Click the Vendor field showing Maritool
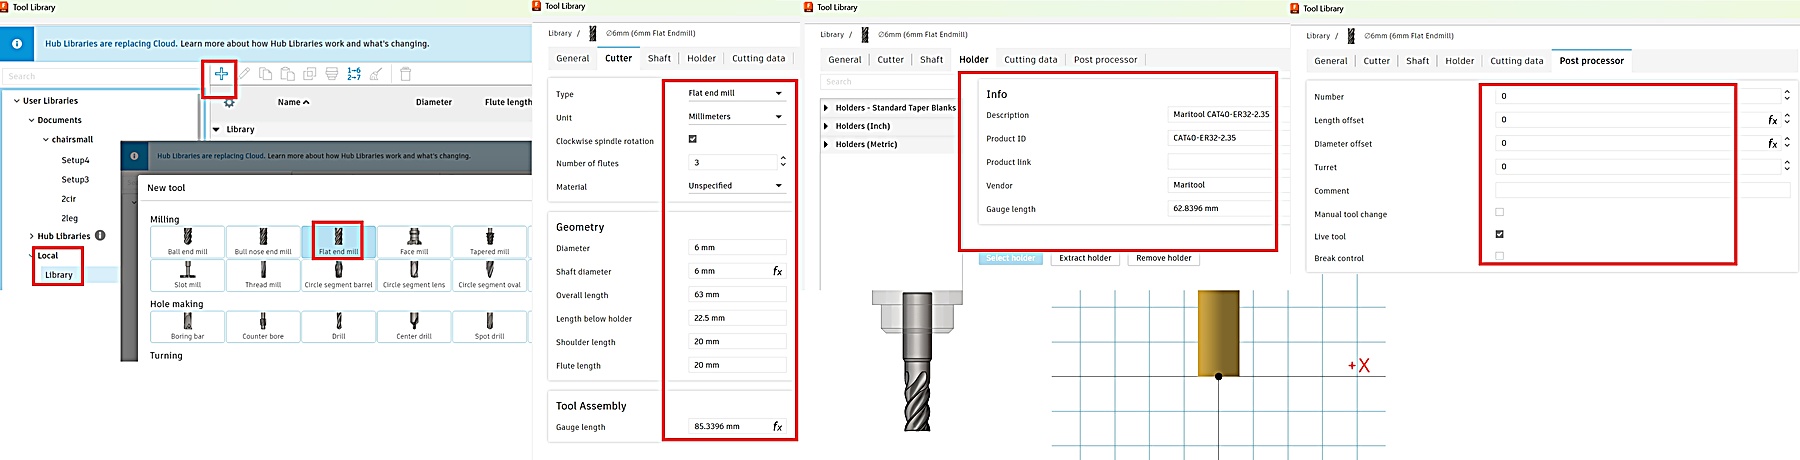The image size is (1800, 460). (1219, 185)
